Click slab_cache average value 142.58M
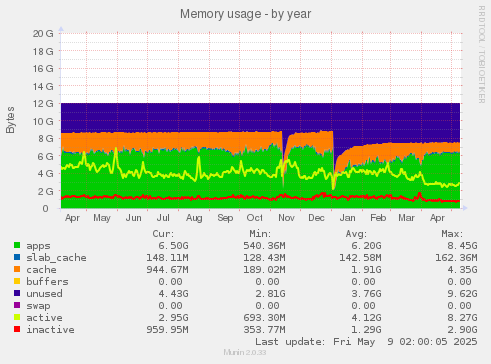 pos(360,258)
